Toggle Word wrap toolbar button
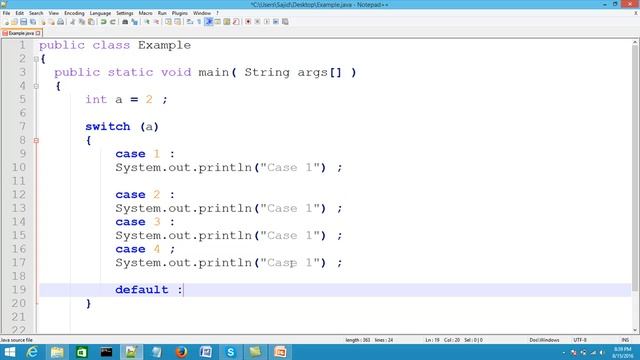The image size is (640, 360). click(x=190, y=22)
